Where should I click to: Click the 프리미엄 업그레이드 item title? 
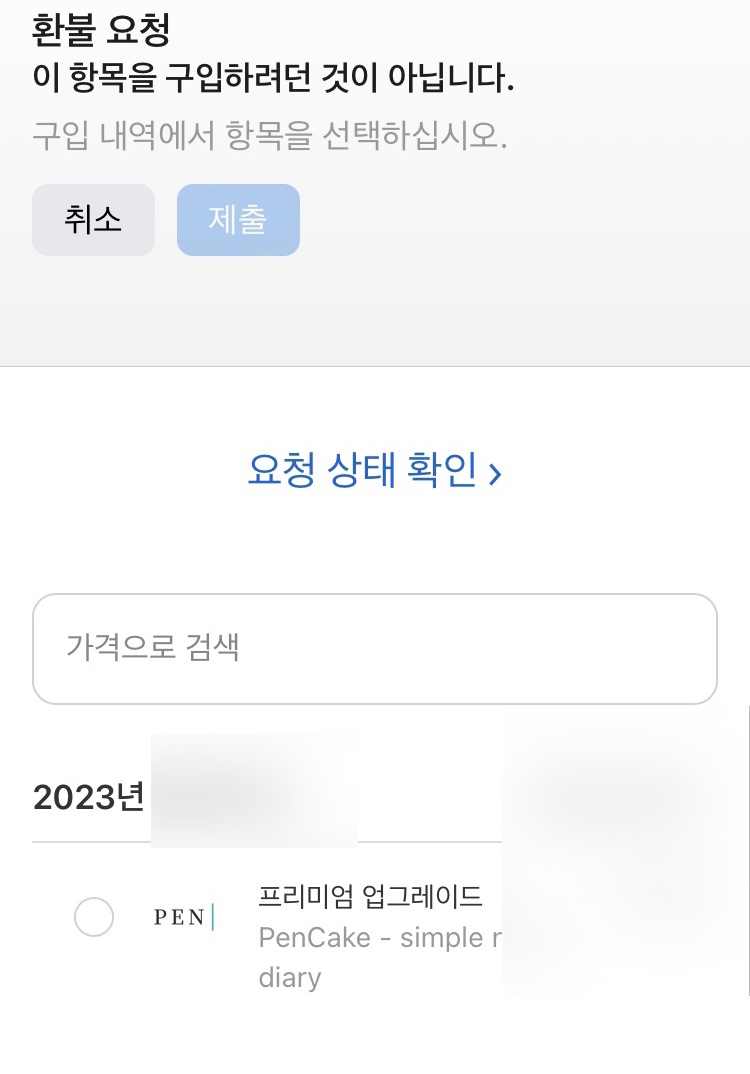point(370,896)
